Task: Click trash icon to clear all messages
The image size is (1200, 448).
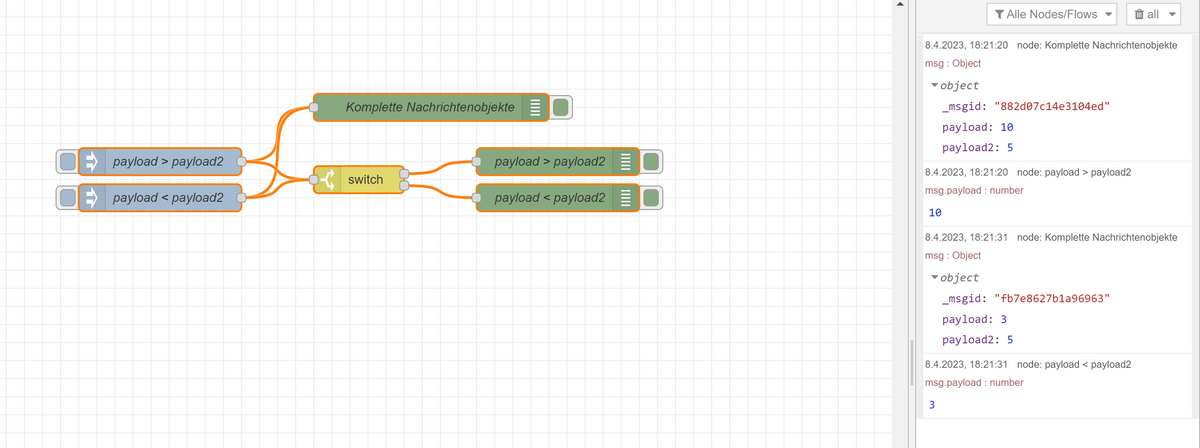Action: 1140,14
